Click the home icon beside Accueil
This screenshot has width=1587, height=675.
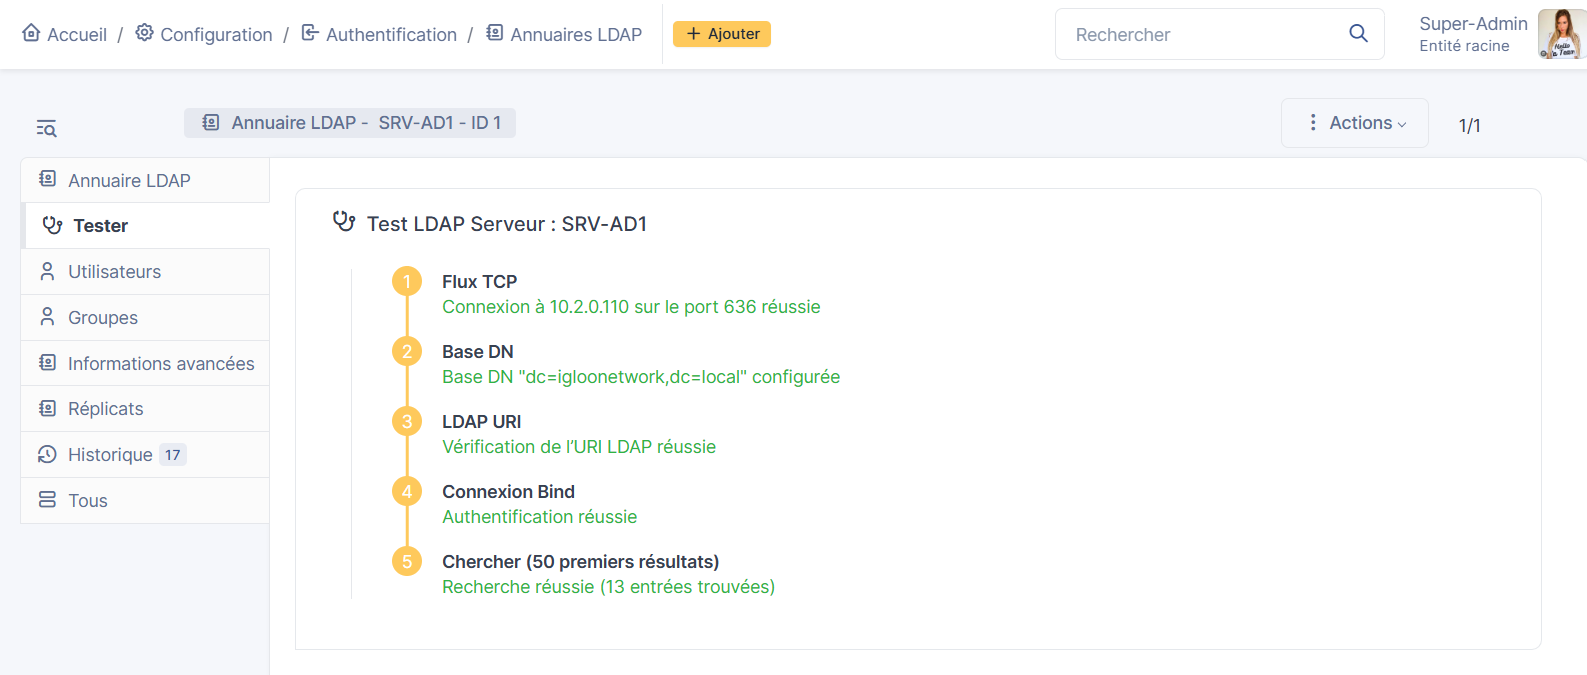point(31,33)
